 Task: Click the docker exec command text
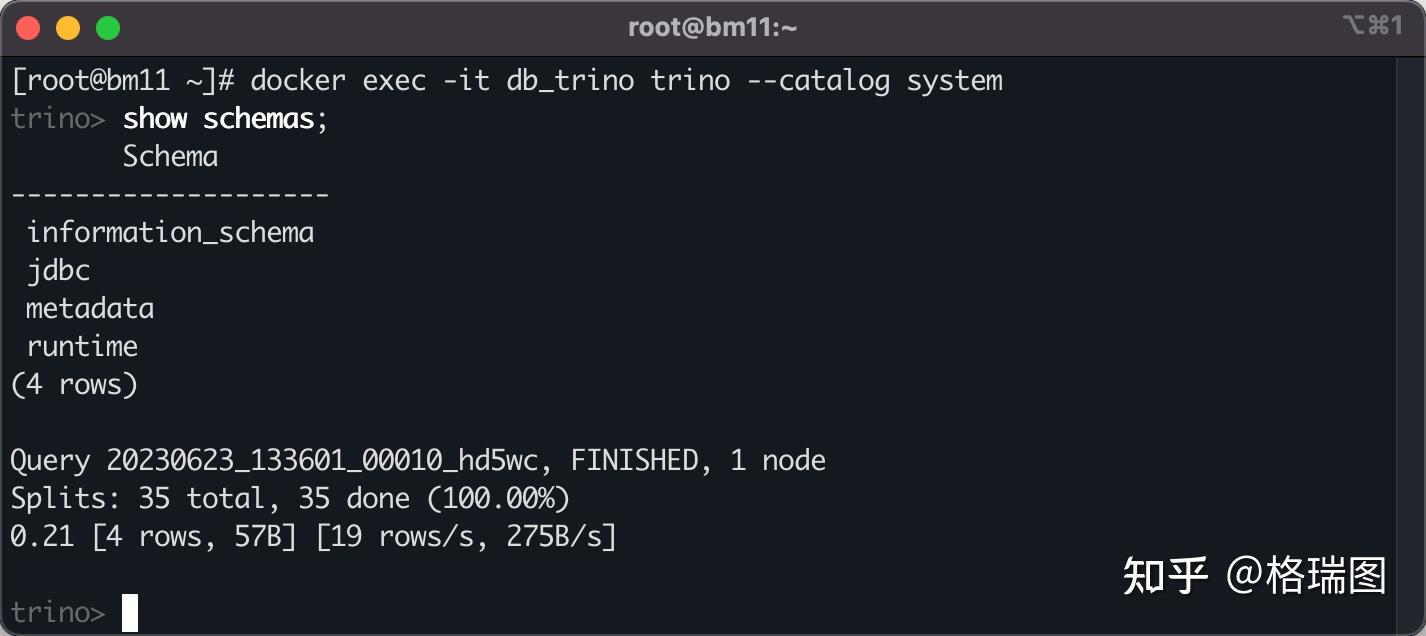[626, 80]
